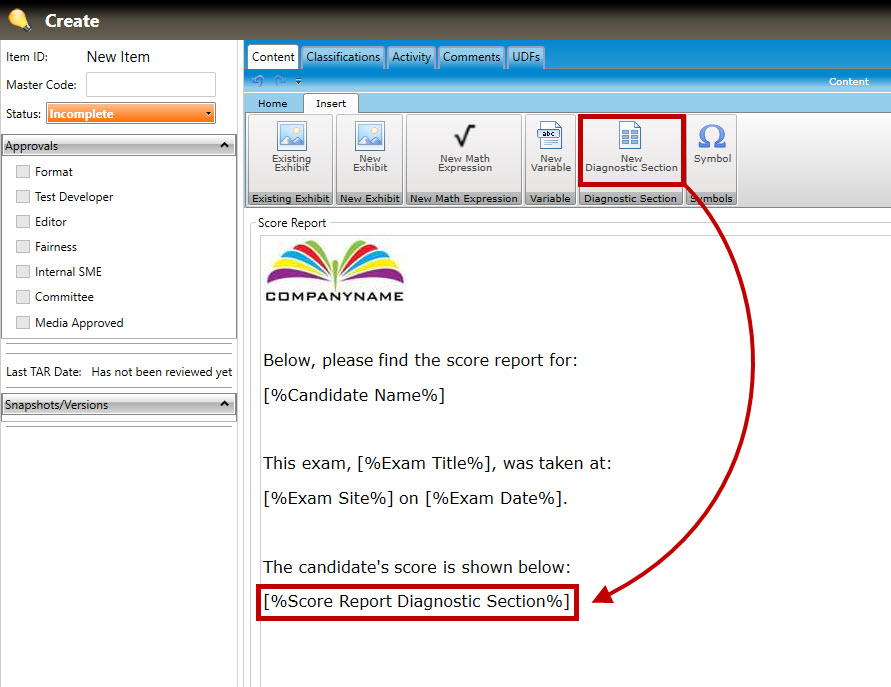891x687 pixels.
Task: Open the Home ribbon tab
Action: (273, 103)
